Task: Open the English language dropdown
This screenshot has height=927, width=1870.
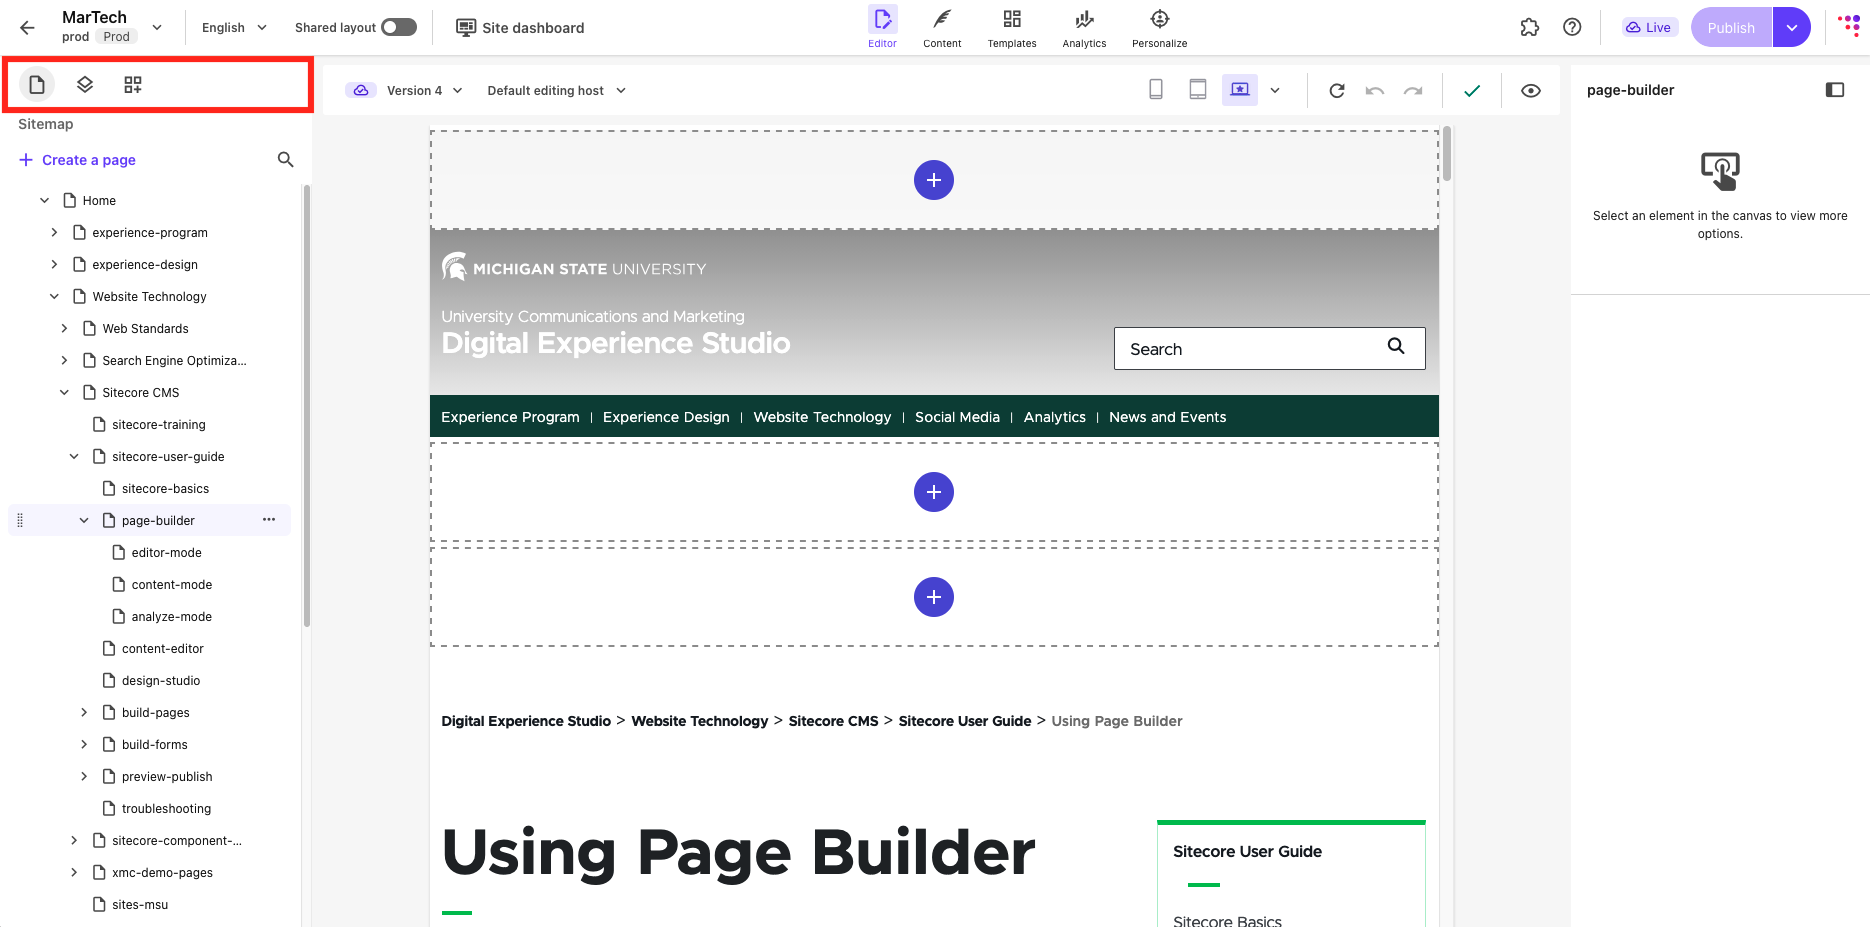Action: pyautogui.click(x=234, y=28)
